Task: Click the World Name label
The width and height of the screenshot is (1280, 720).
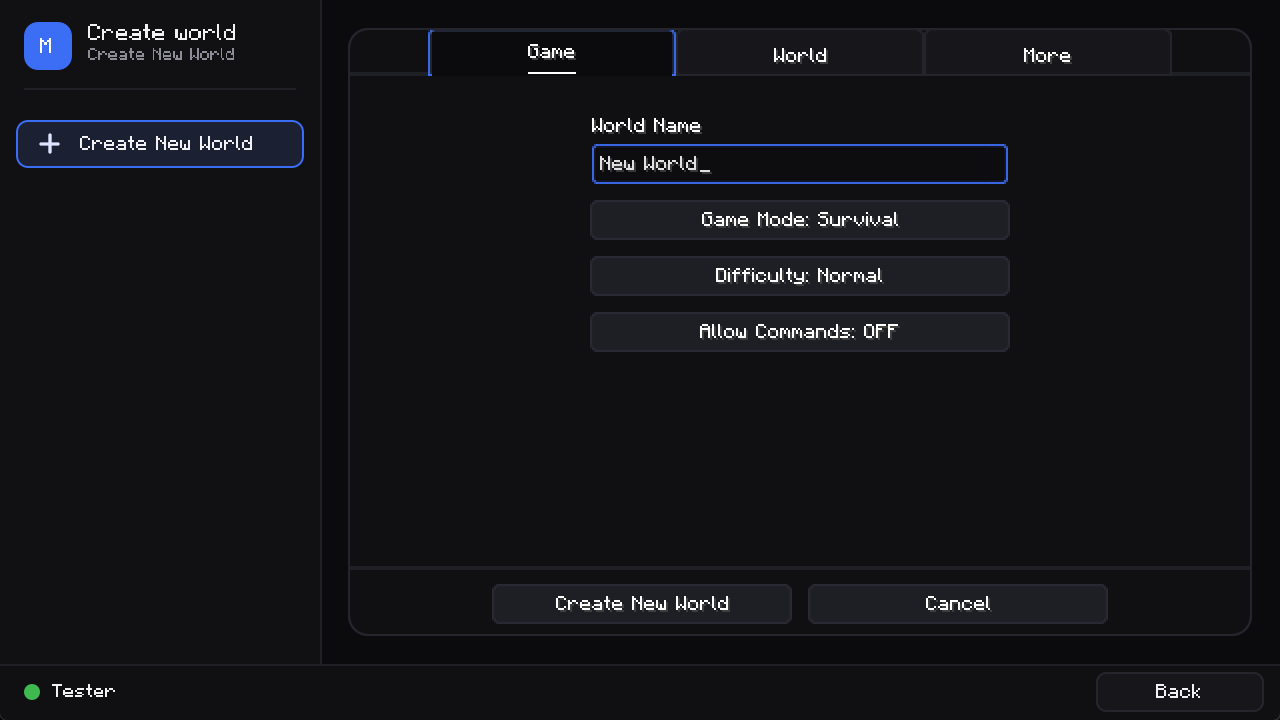Action: [646, 126]
